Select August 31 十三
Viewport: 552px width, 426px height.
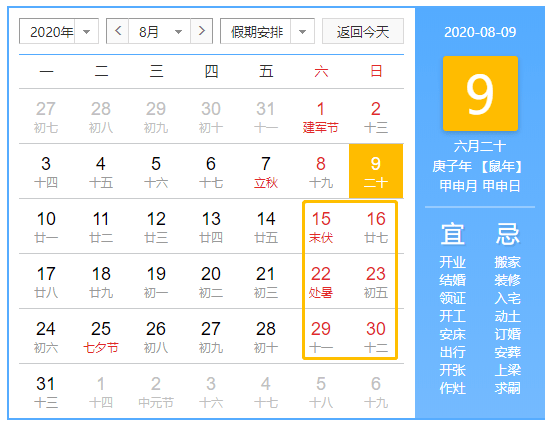pos(46,391)
